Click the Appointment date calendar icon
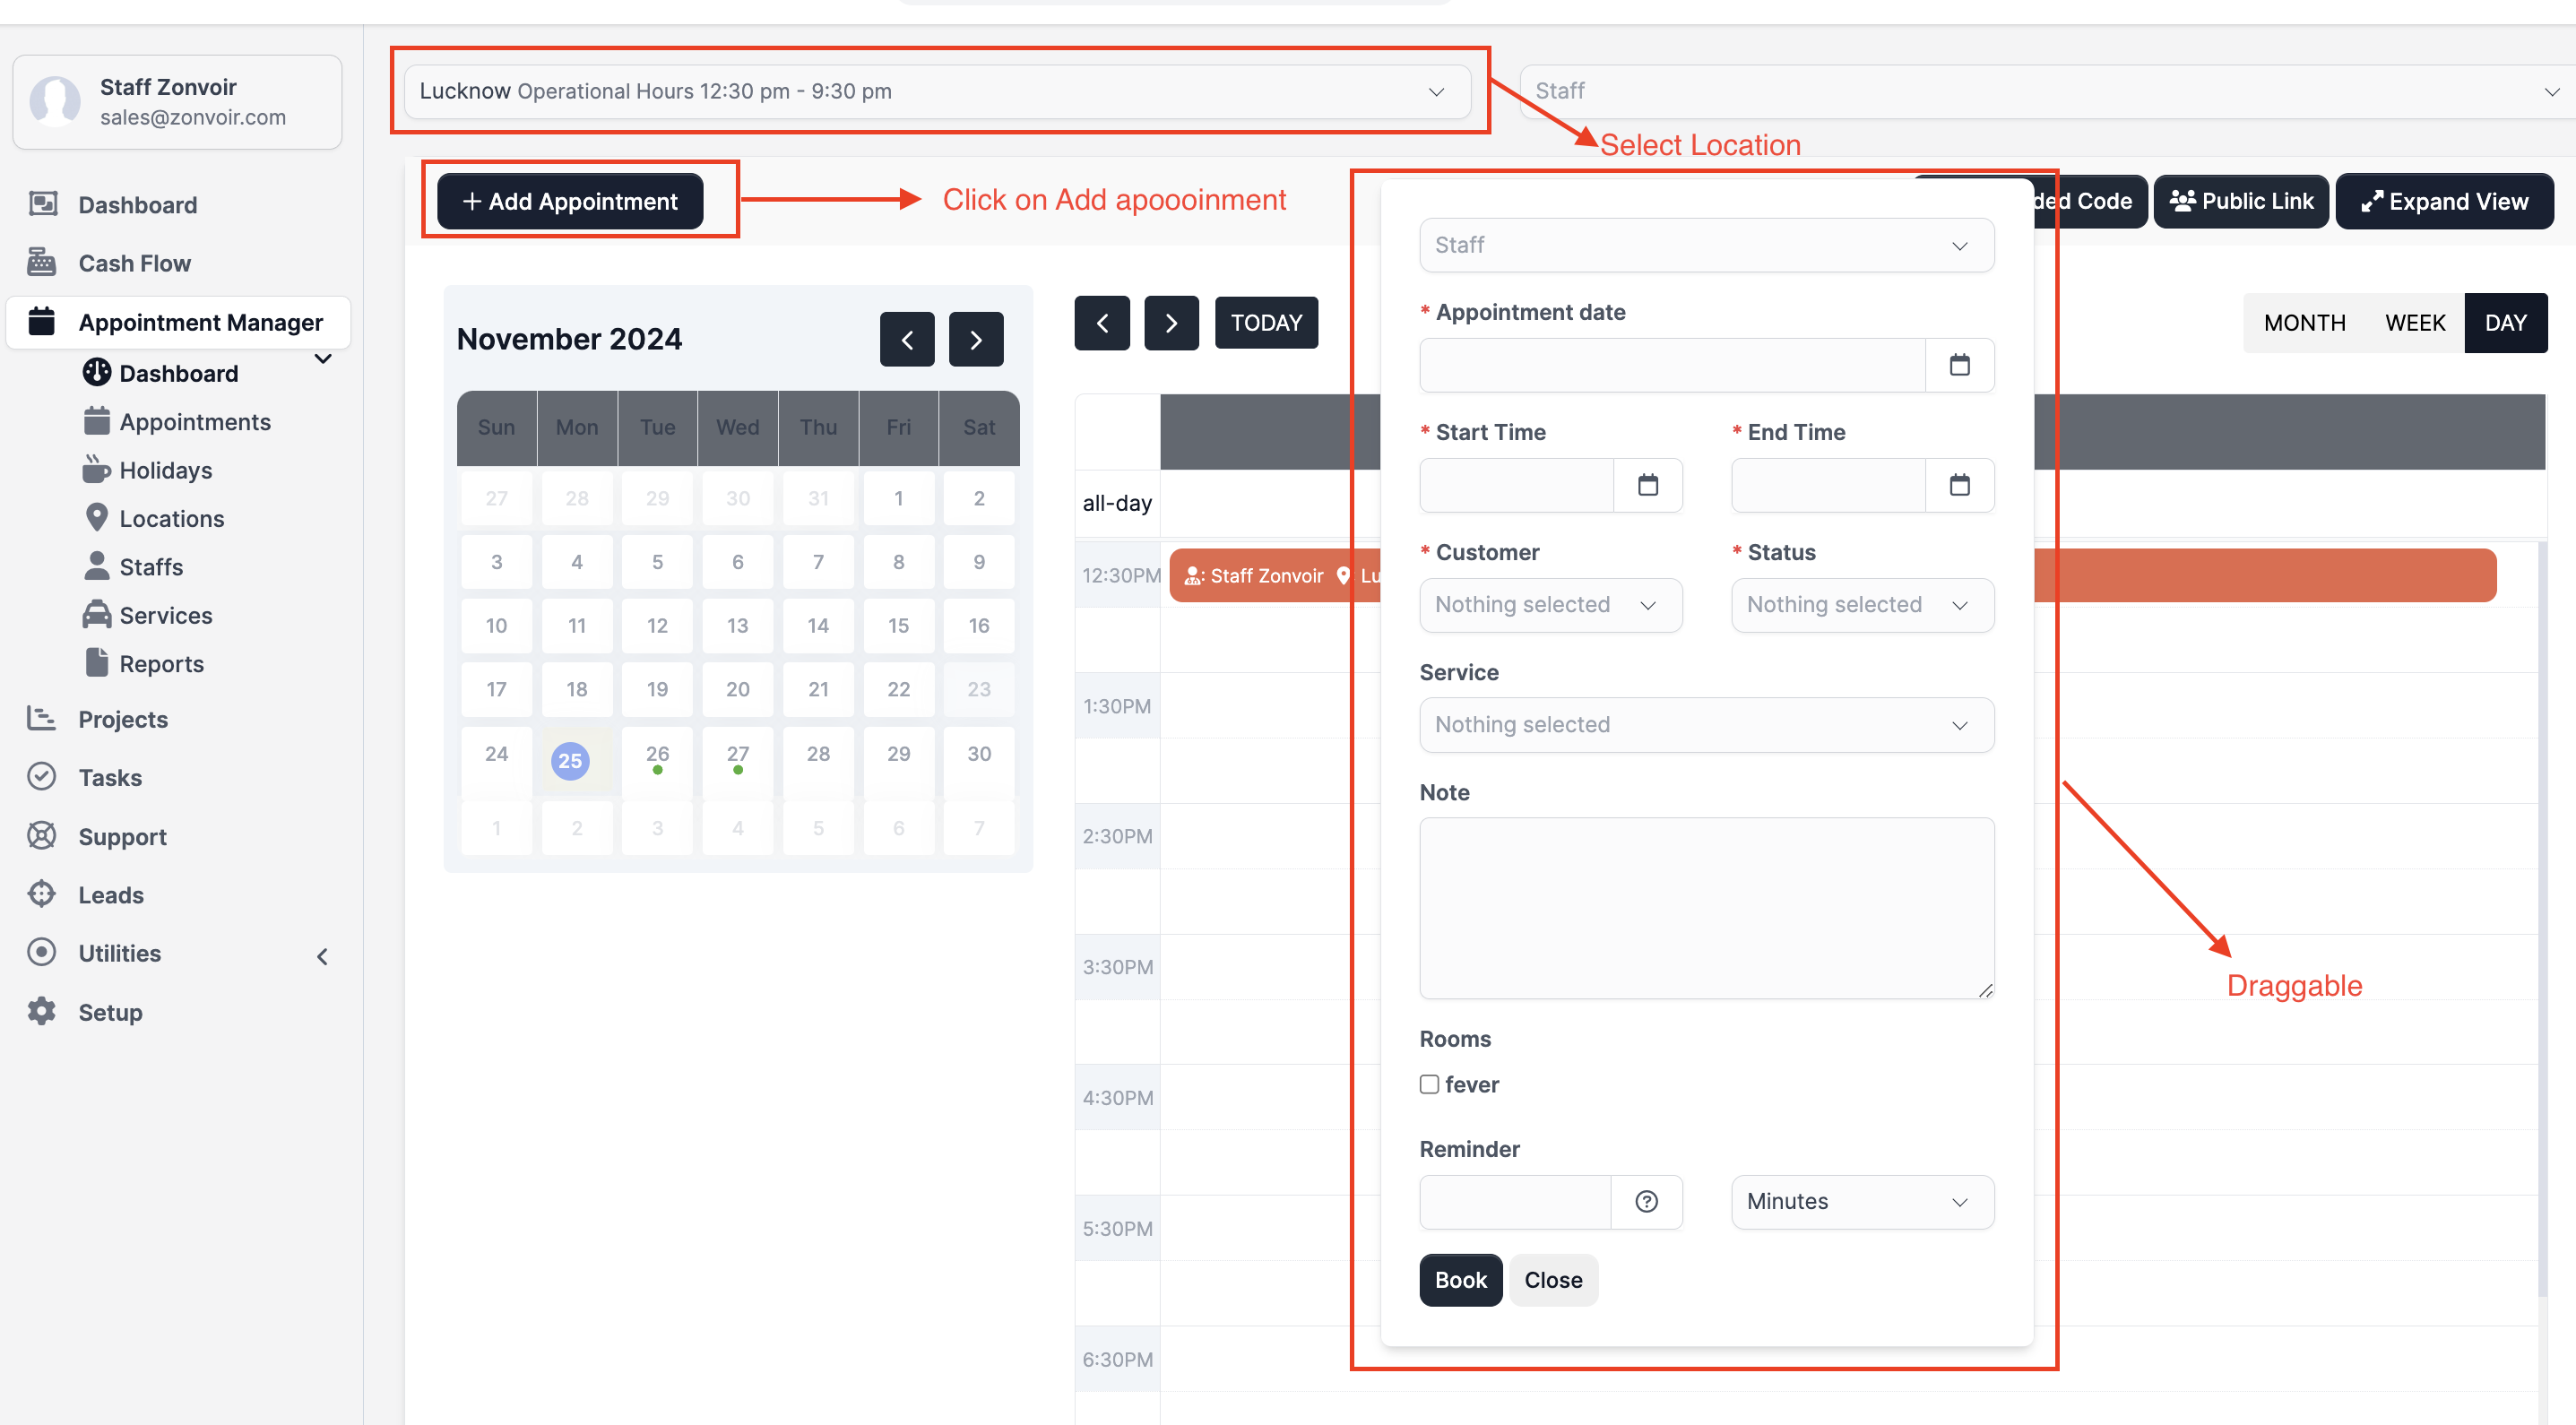 pos(1959,365)
